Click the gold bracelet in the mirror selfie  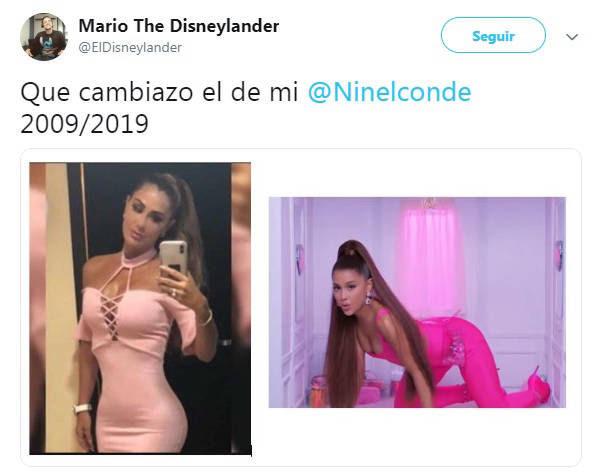click(208, 319)
